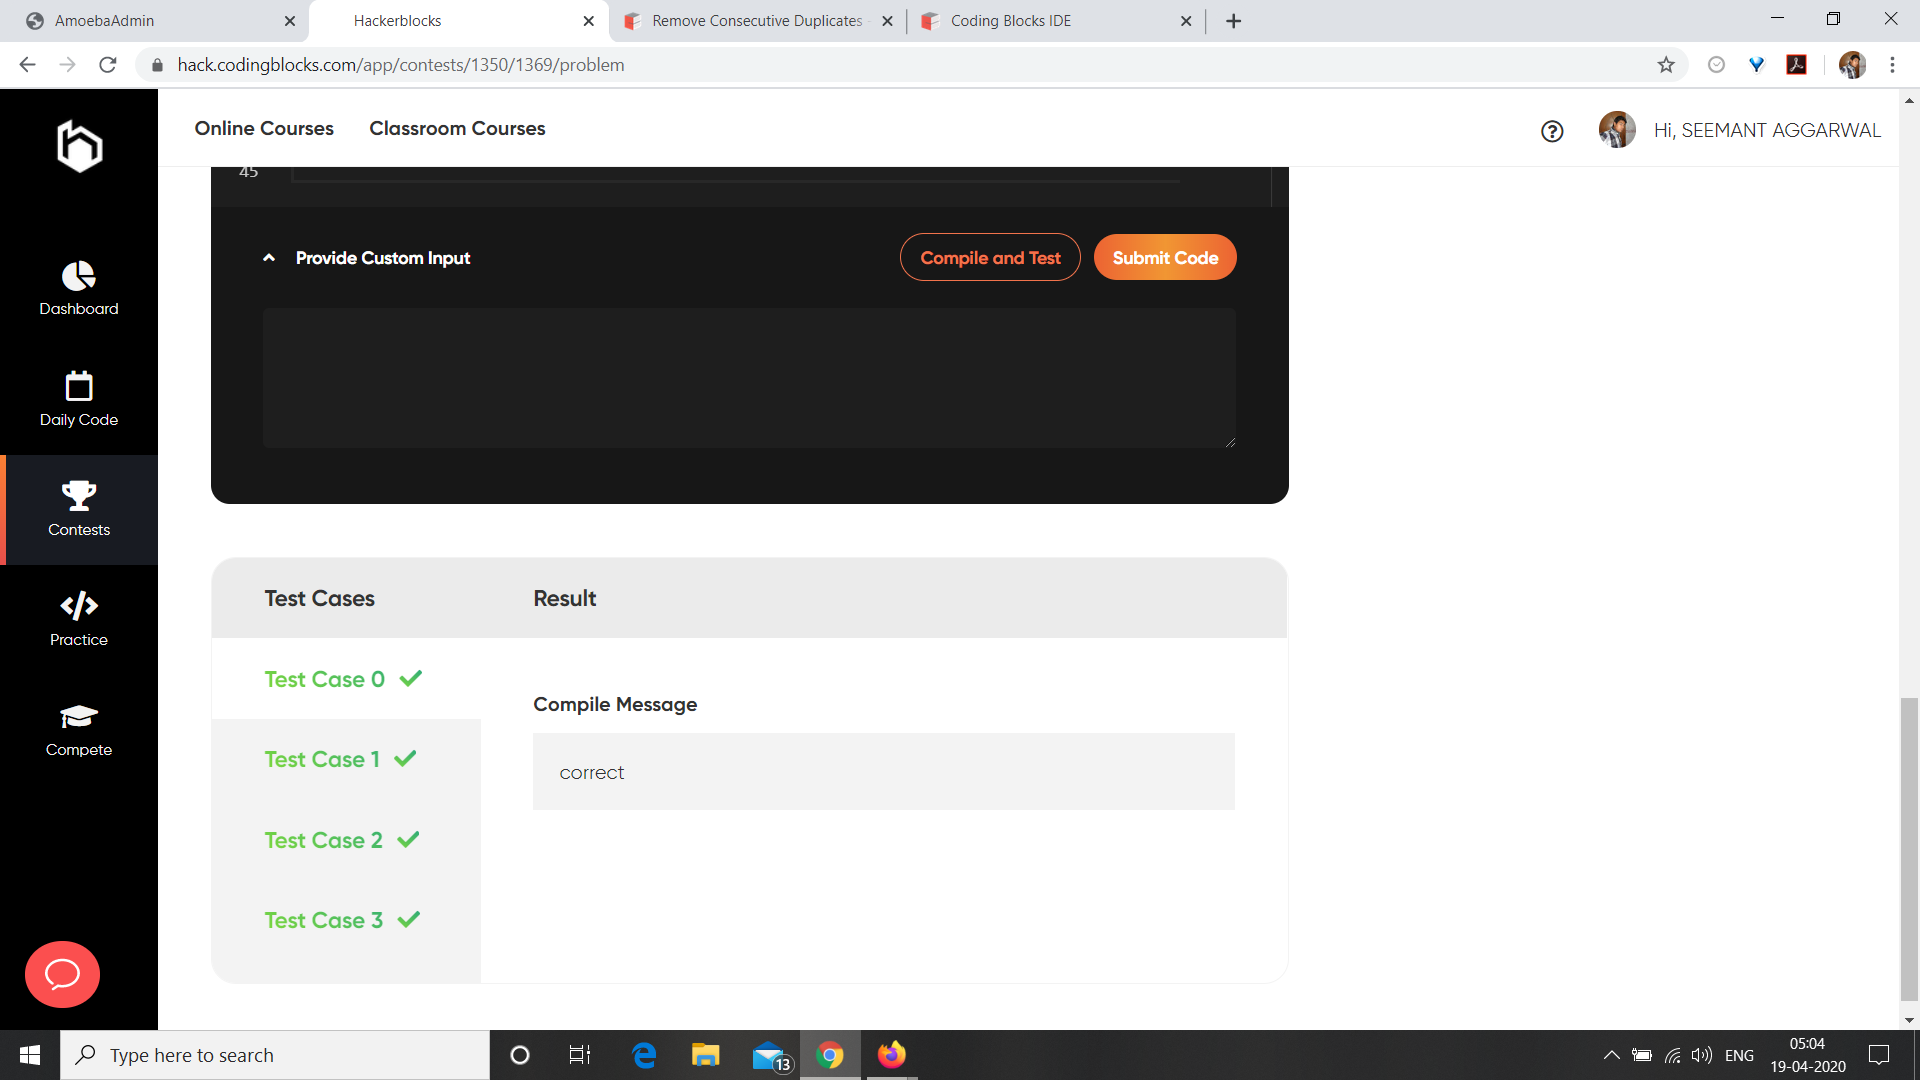Click the help question mark icon
The image size is (1920, 1080).
1552,131
